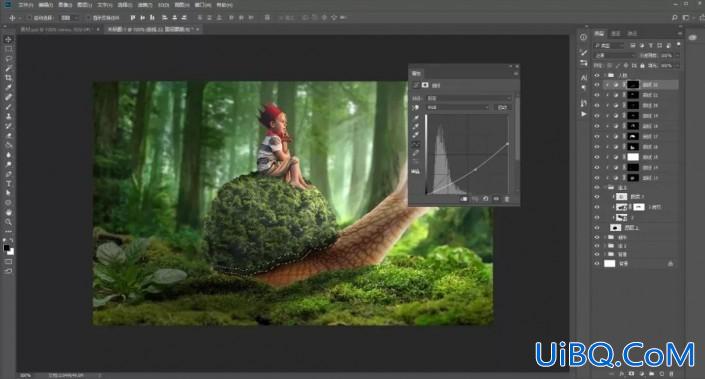Image resolution: width=705 pixels, height=379 pixels.
Task: Click the white point eyedropper in Curves properties
Action: click(x=416, y=135)
